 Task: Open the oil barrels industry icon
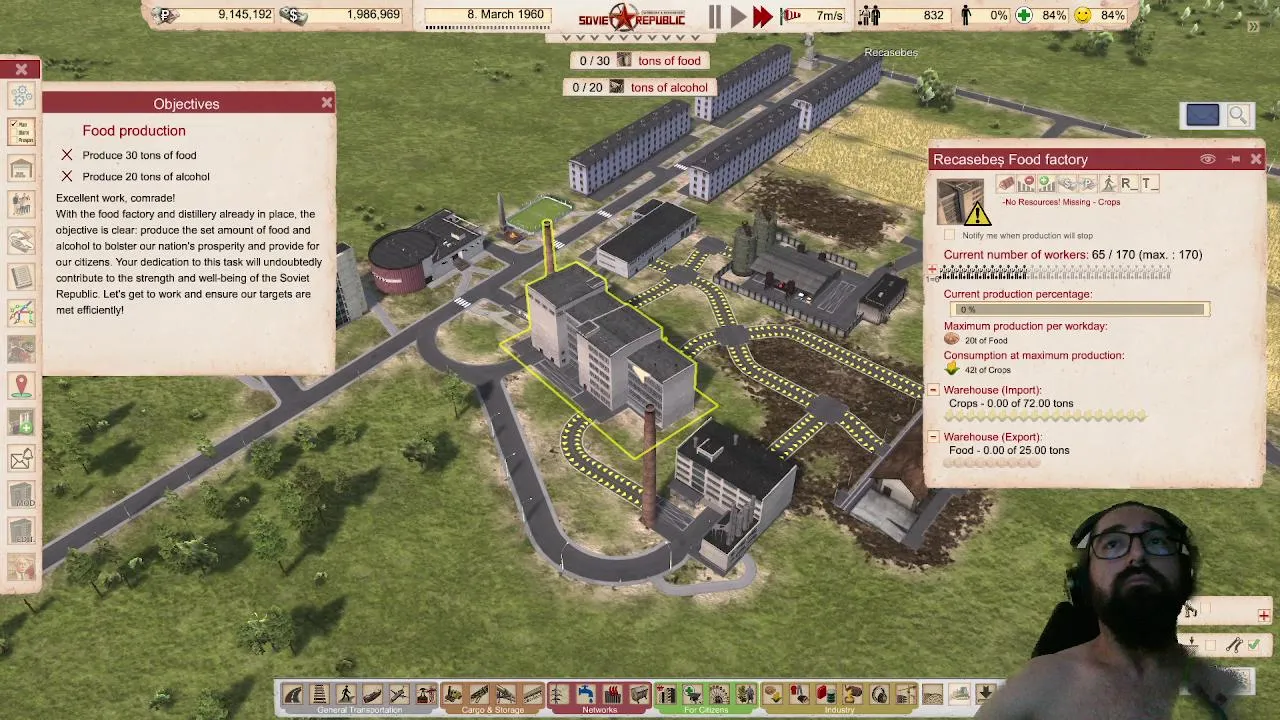(x=826, y=693)
